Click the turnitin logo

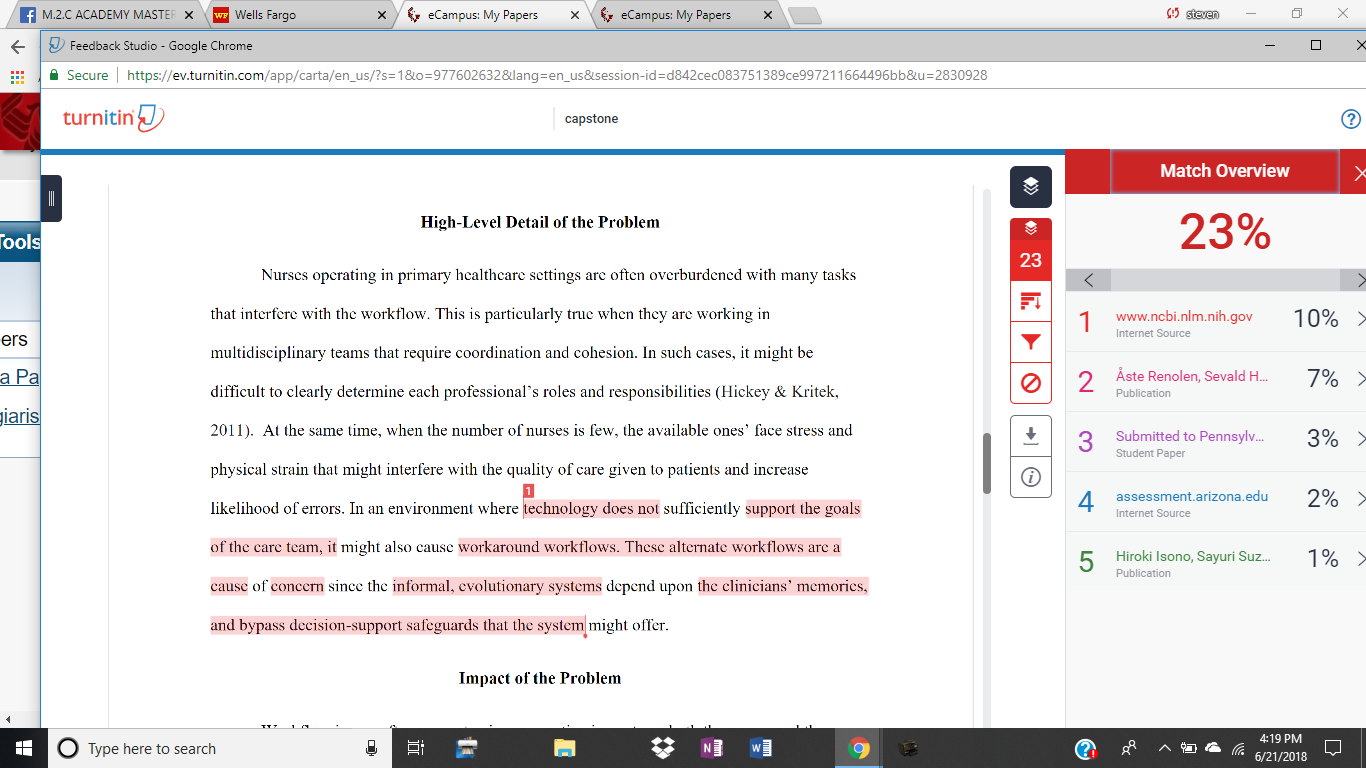pos(113,118)
